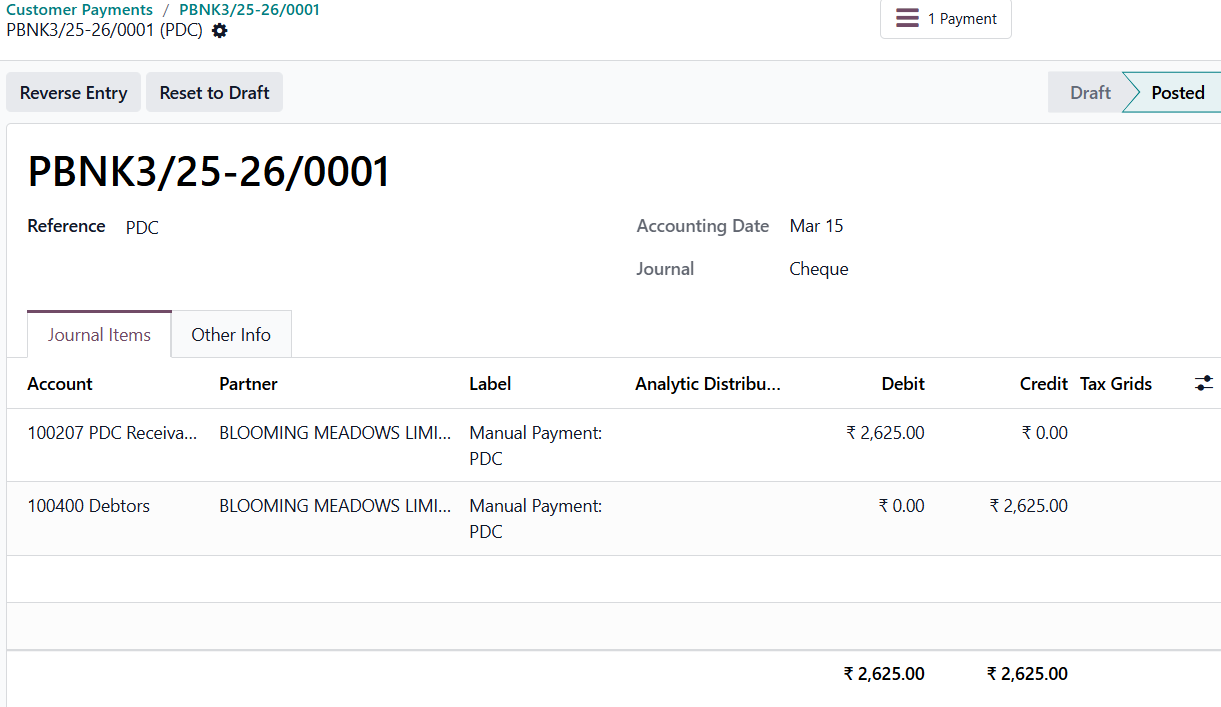The width and height of the screenshot is (1221, 707).
Task: Click the Debit column header
Action: point(902,384)
